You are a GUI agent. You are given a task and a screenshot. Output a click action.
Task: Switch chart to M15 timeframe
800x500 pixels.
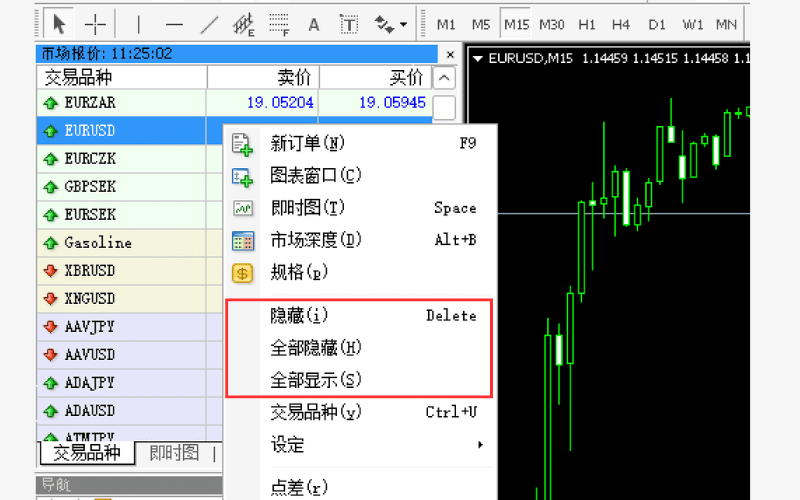coord(516,24)
